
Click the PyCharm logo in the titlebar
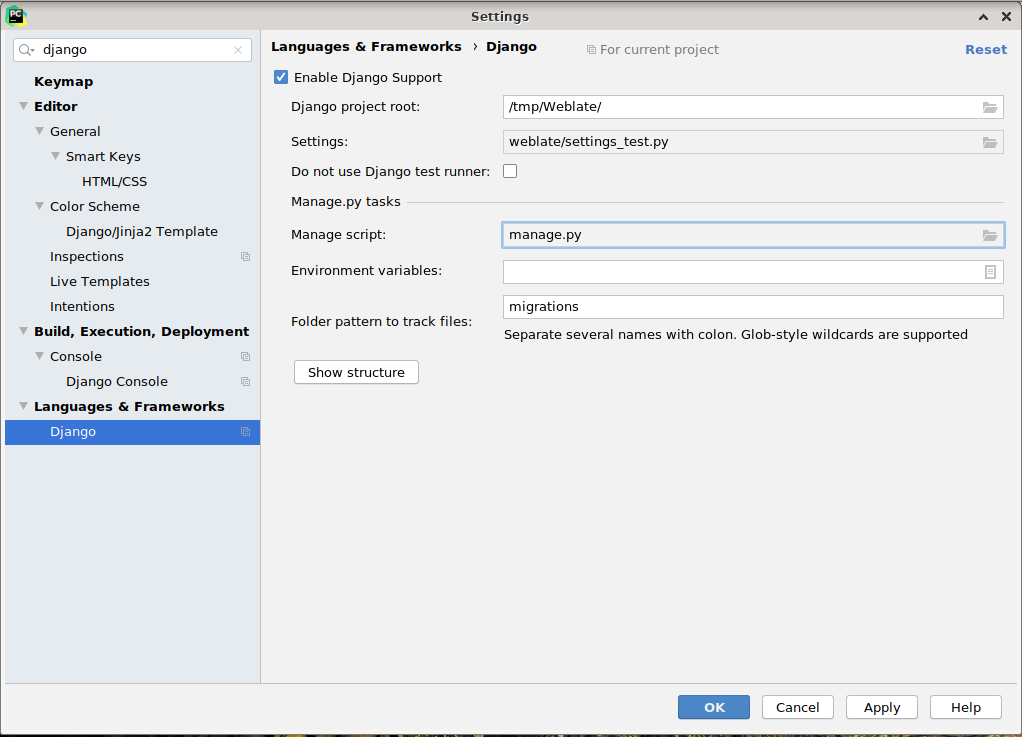(16, 16)
